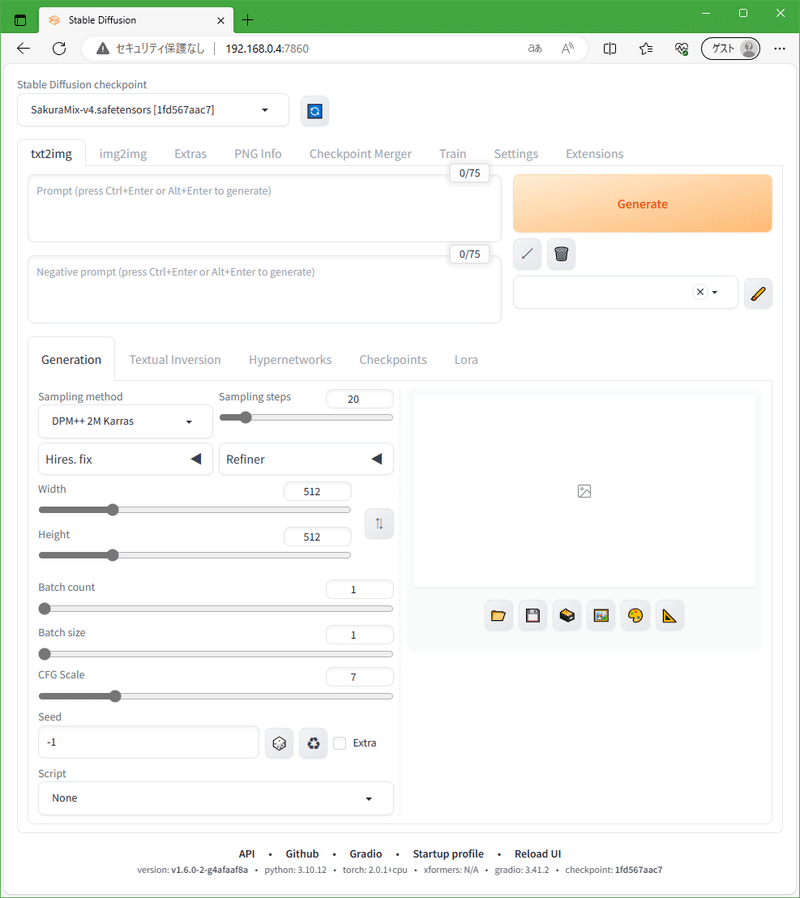The width and height of the screenshot is (800, 898).
Task: Expand the Hires. fix section
Action: pyautogui.click(x=125, y=459)
